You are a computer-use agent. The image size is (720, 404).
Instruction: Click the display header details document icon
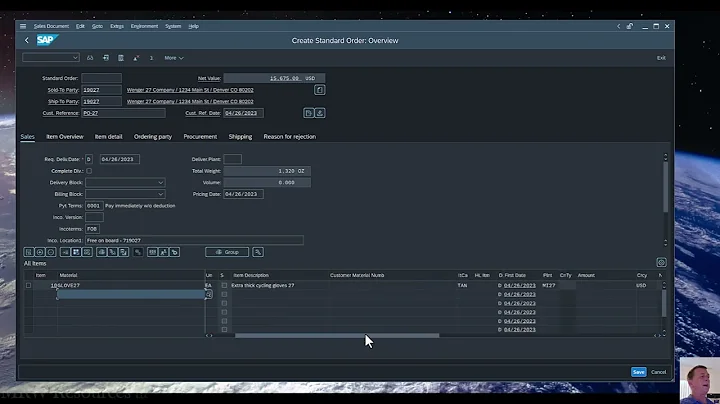[309, 113]
